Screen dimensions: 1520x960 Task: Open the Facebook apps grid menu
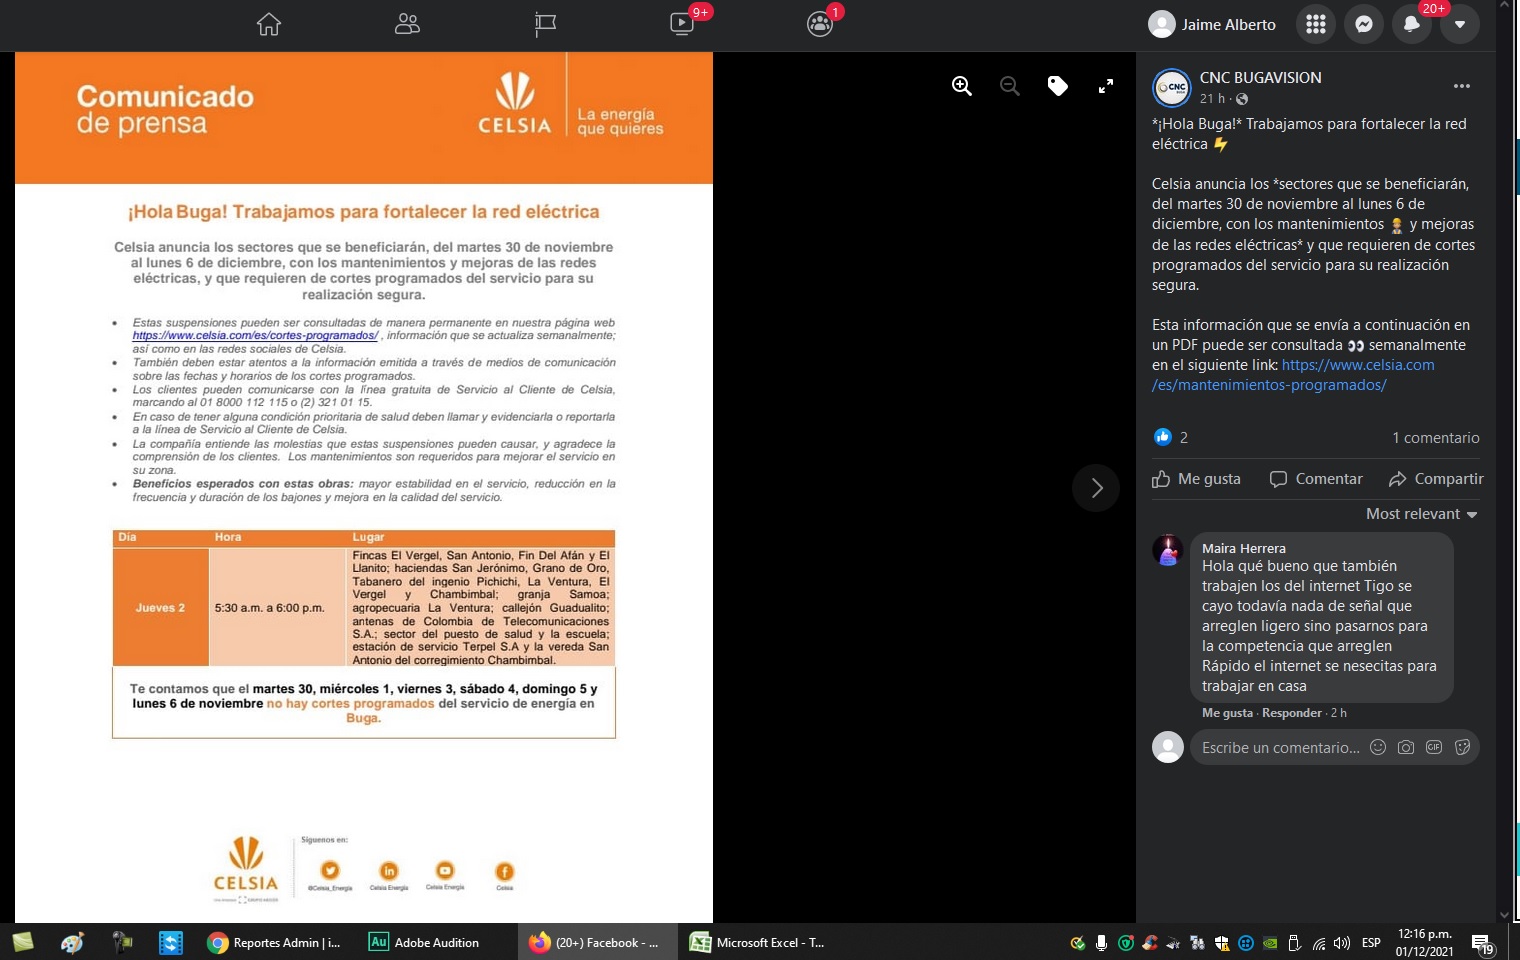click(1316, 24)
